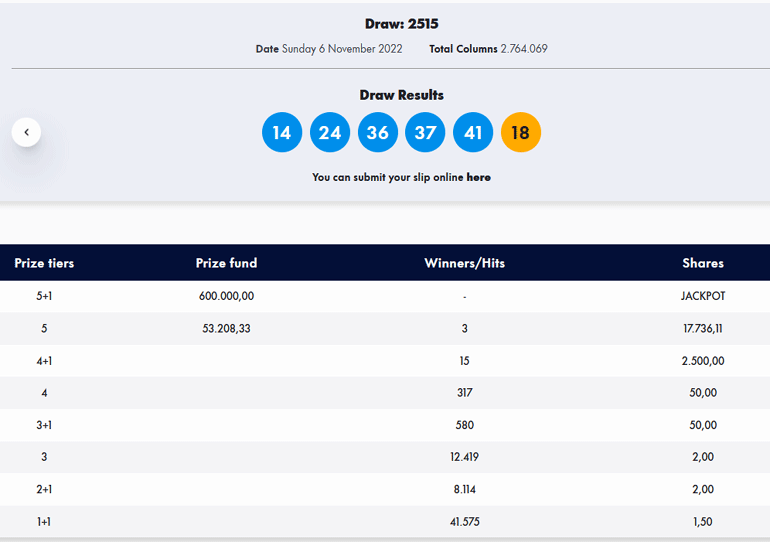Click the 600.000,00 prize fund amount

(x=226, y=296)
